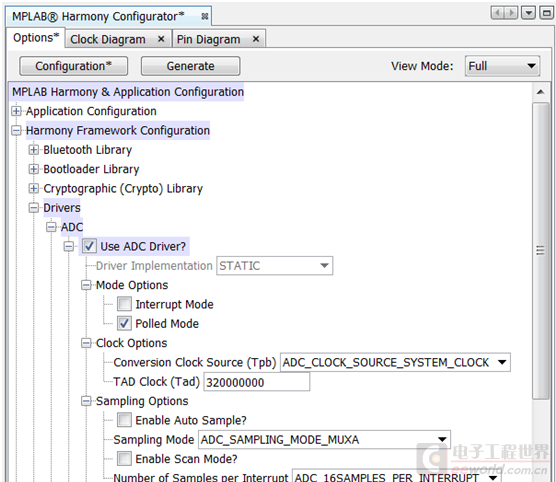Expand Cryptographic (Crypto) Library node
This screenshot has height=482, width=556.
34,188
